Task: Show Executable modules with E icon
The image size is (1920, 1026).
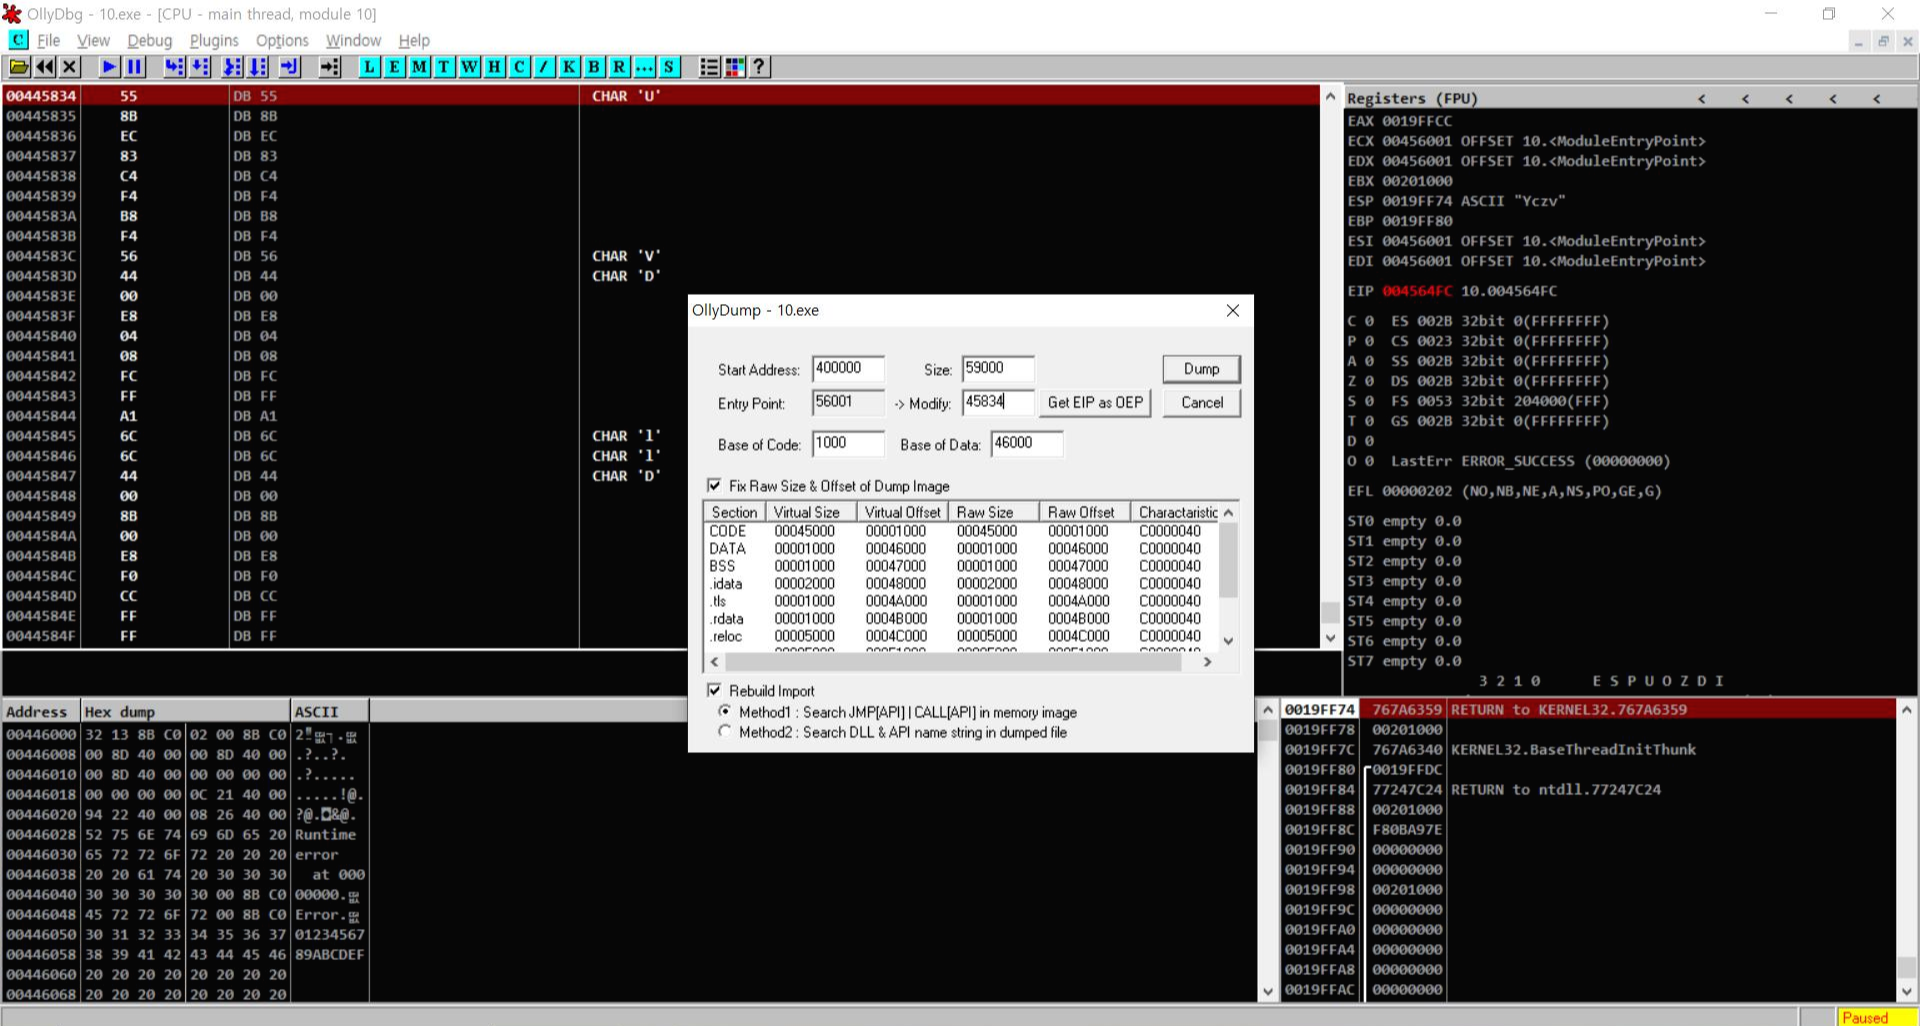Action: tap(395, 67)
